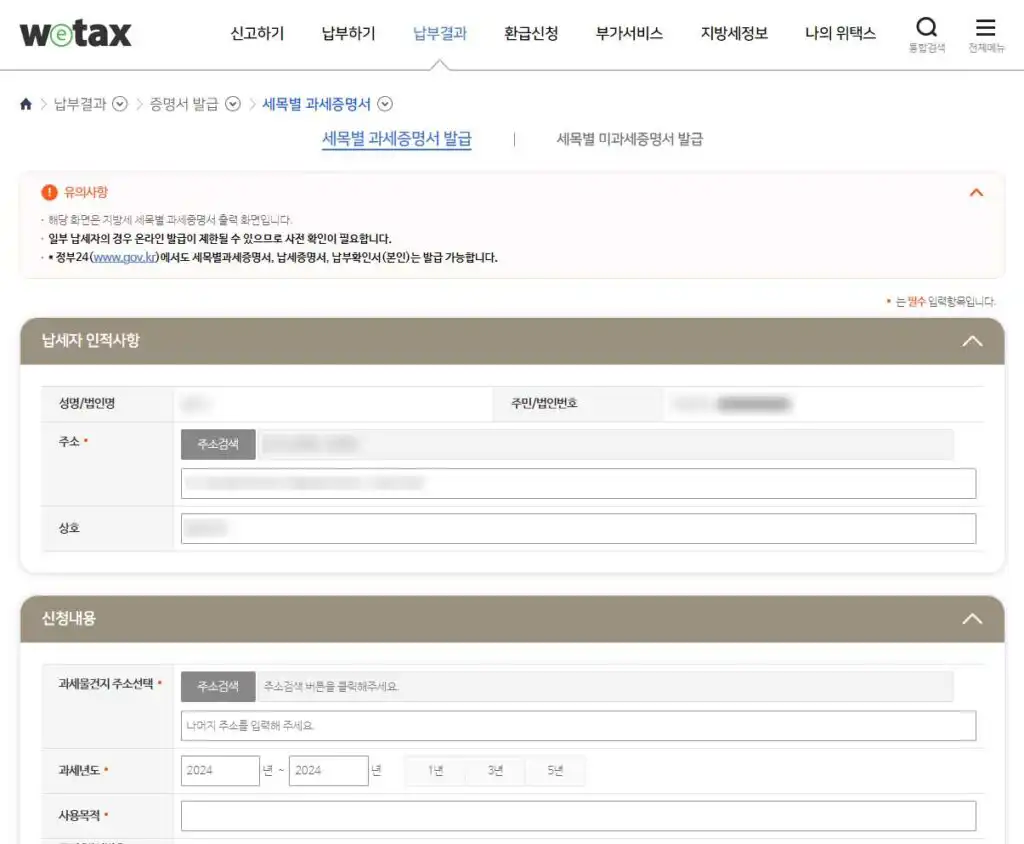Click the detailed address field under 주소
This screenshot has height=844, width=1024.
(579, 483)
